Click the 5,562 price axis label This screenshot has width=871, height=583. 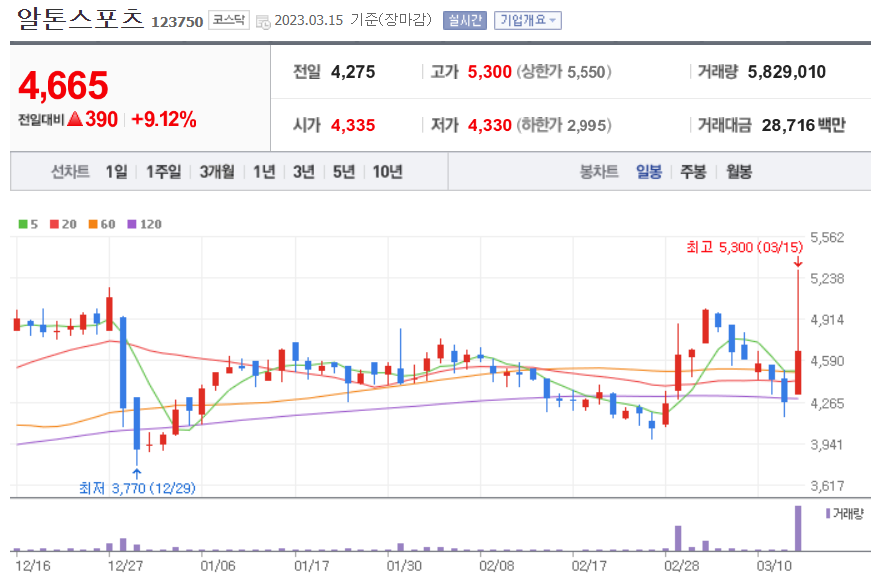[827, 238]
